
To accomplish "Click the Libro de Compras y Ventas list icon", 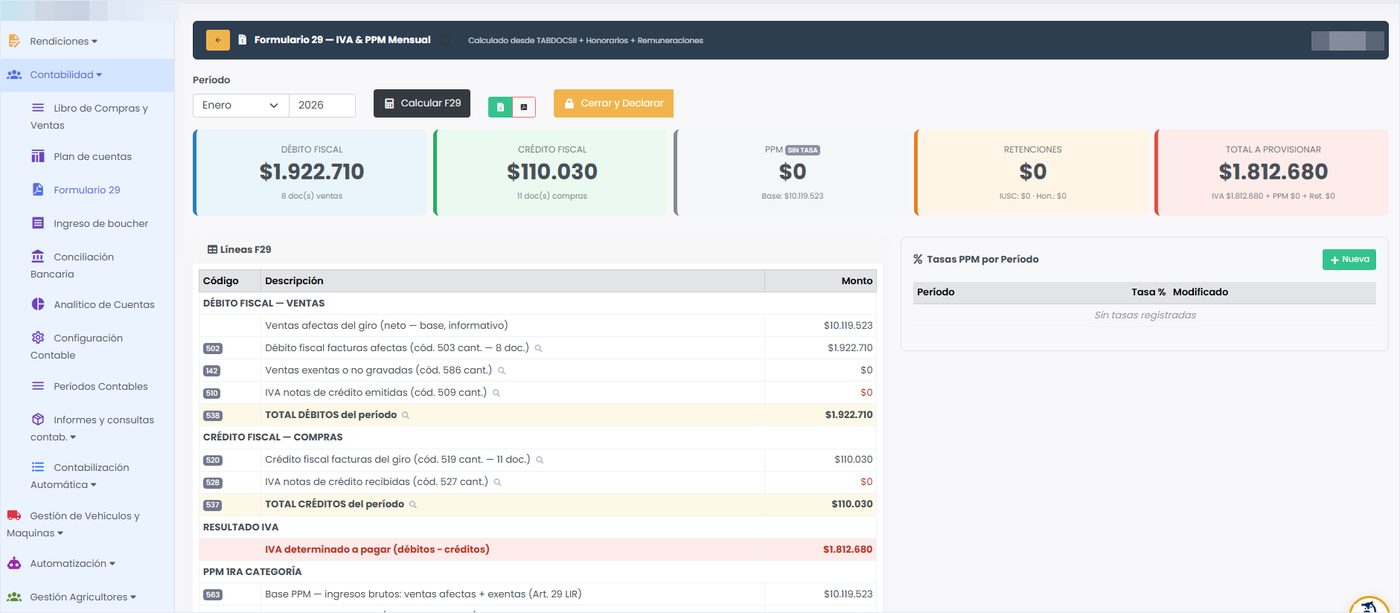I will 38,108.
